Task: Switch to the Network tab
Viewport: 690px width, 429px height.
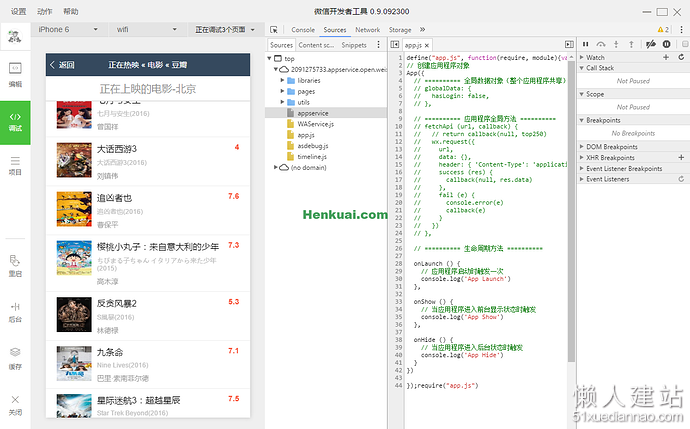Action: click(367, 29)
